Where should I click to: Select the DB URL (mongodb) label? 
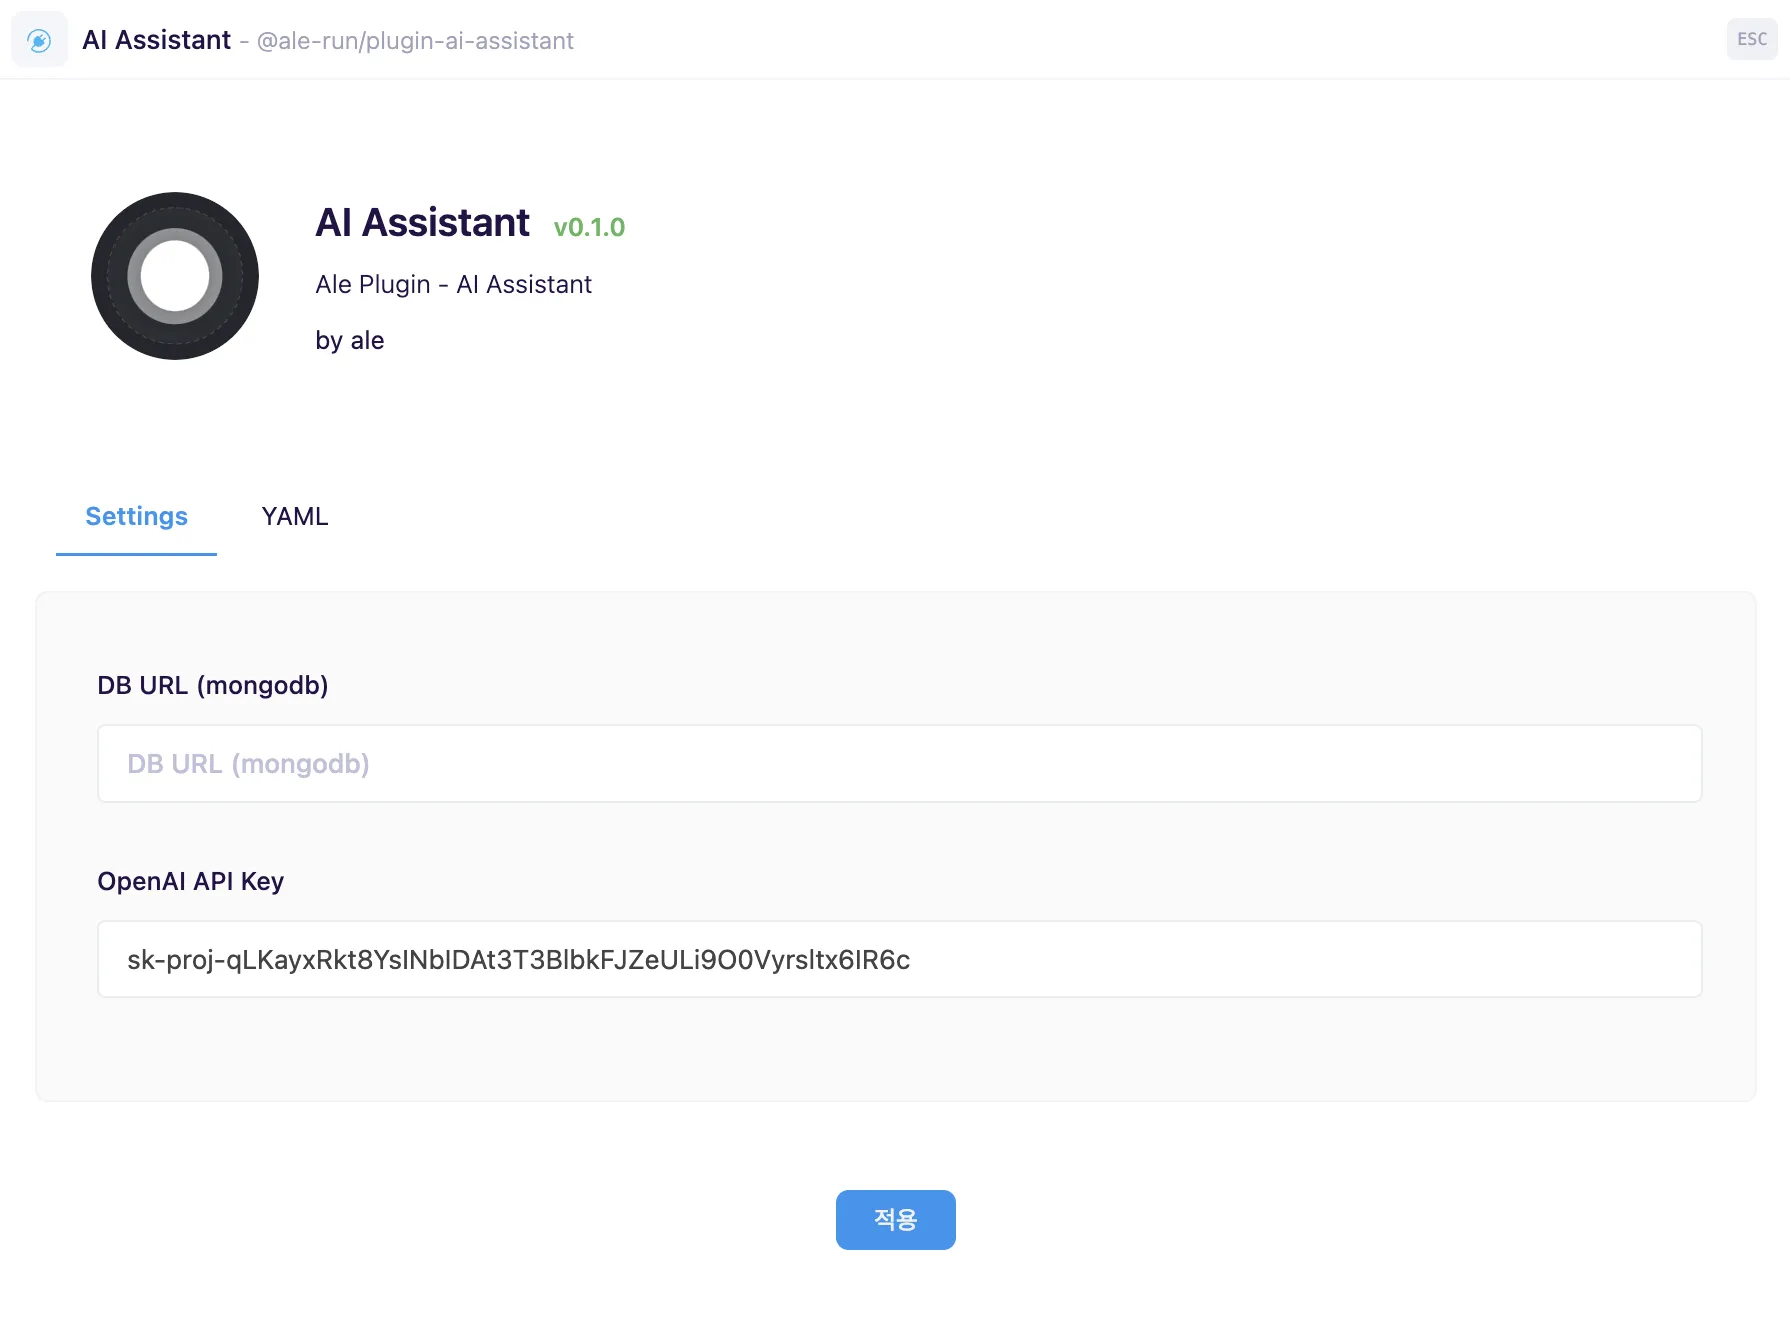click(x=212, y=685)
